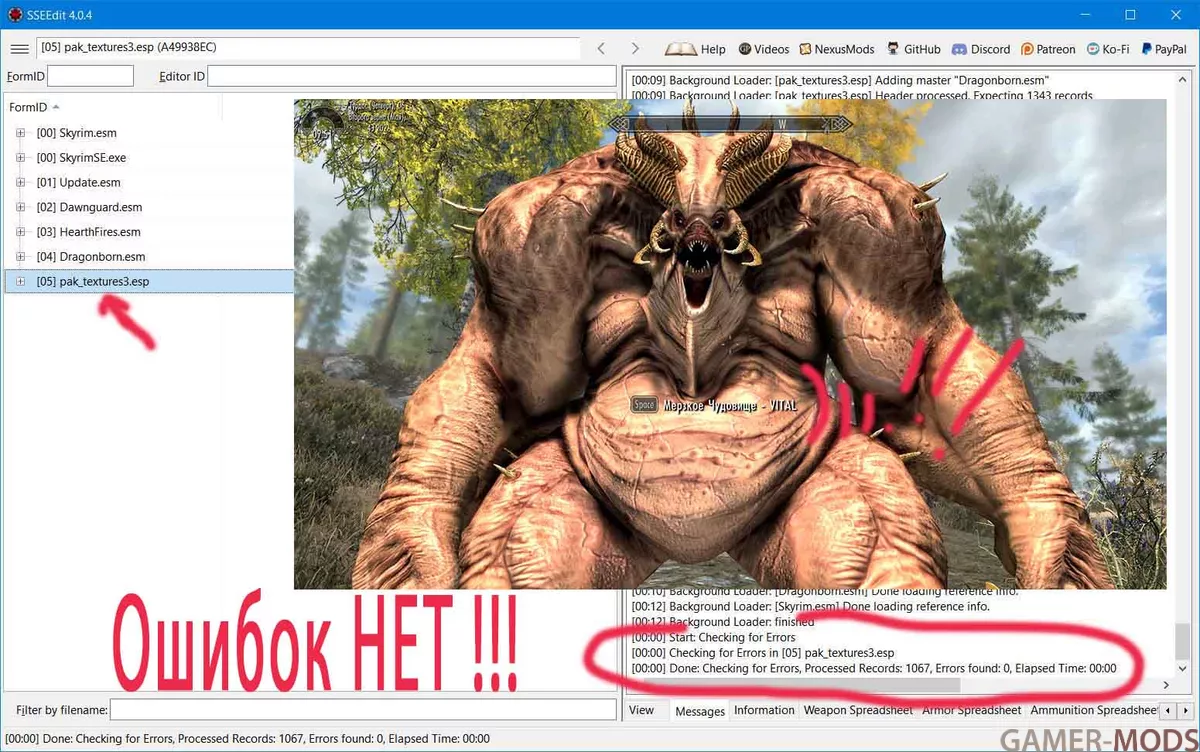Screen dimensions: 1200x752
Task: Switch to the View tab
Action: (642, 710)
